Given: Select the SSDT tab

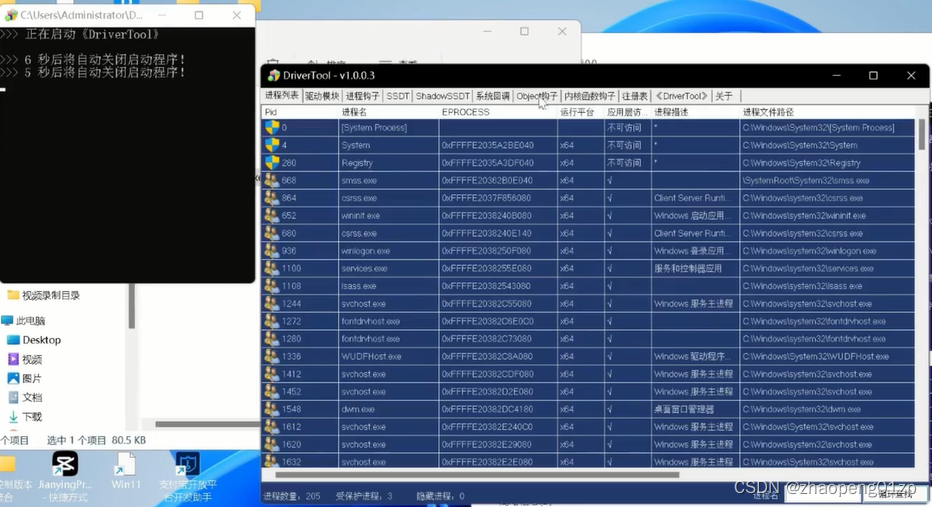Looking at the screenshot, I should (x=398, y=96).
